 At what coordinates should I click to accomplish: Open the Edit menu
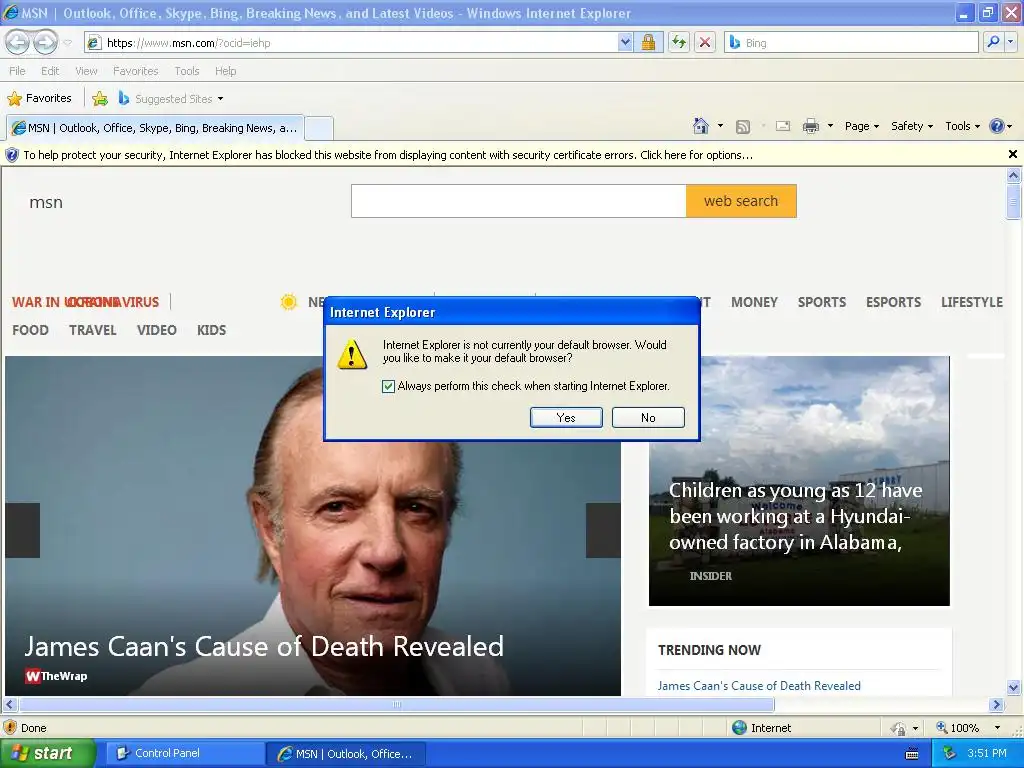pos(50,71)
